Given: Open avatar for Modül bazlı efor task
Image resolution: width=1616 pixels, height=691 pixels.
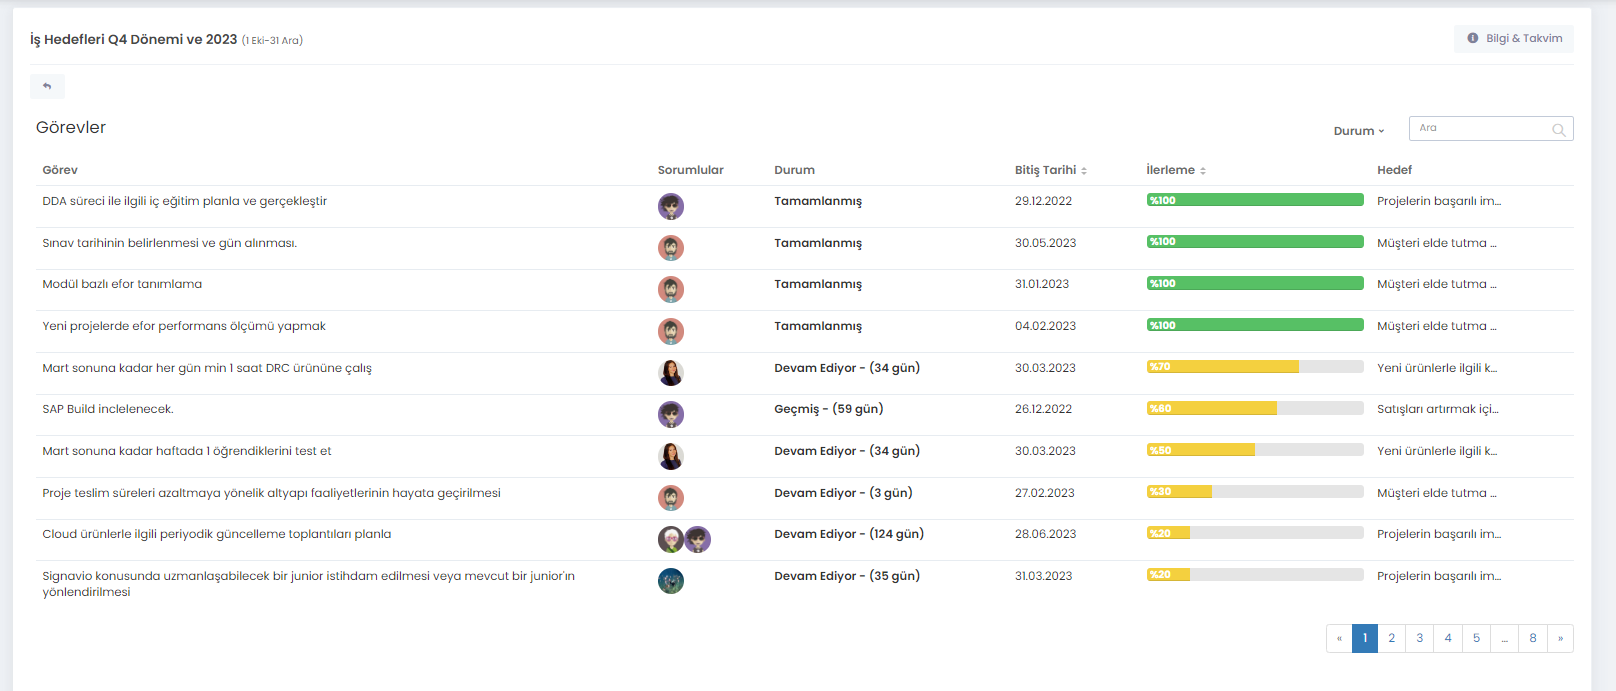Looking at the screenshot, I should 671,289.
